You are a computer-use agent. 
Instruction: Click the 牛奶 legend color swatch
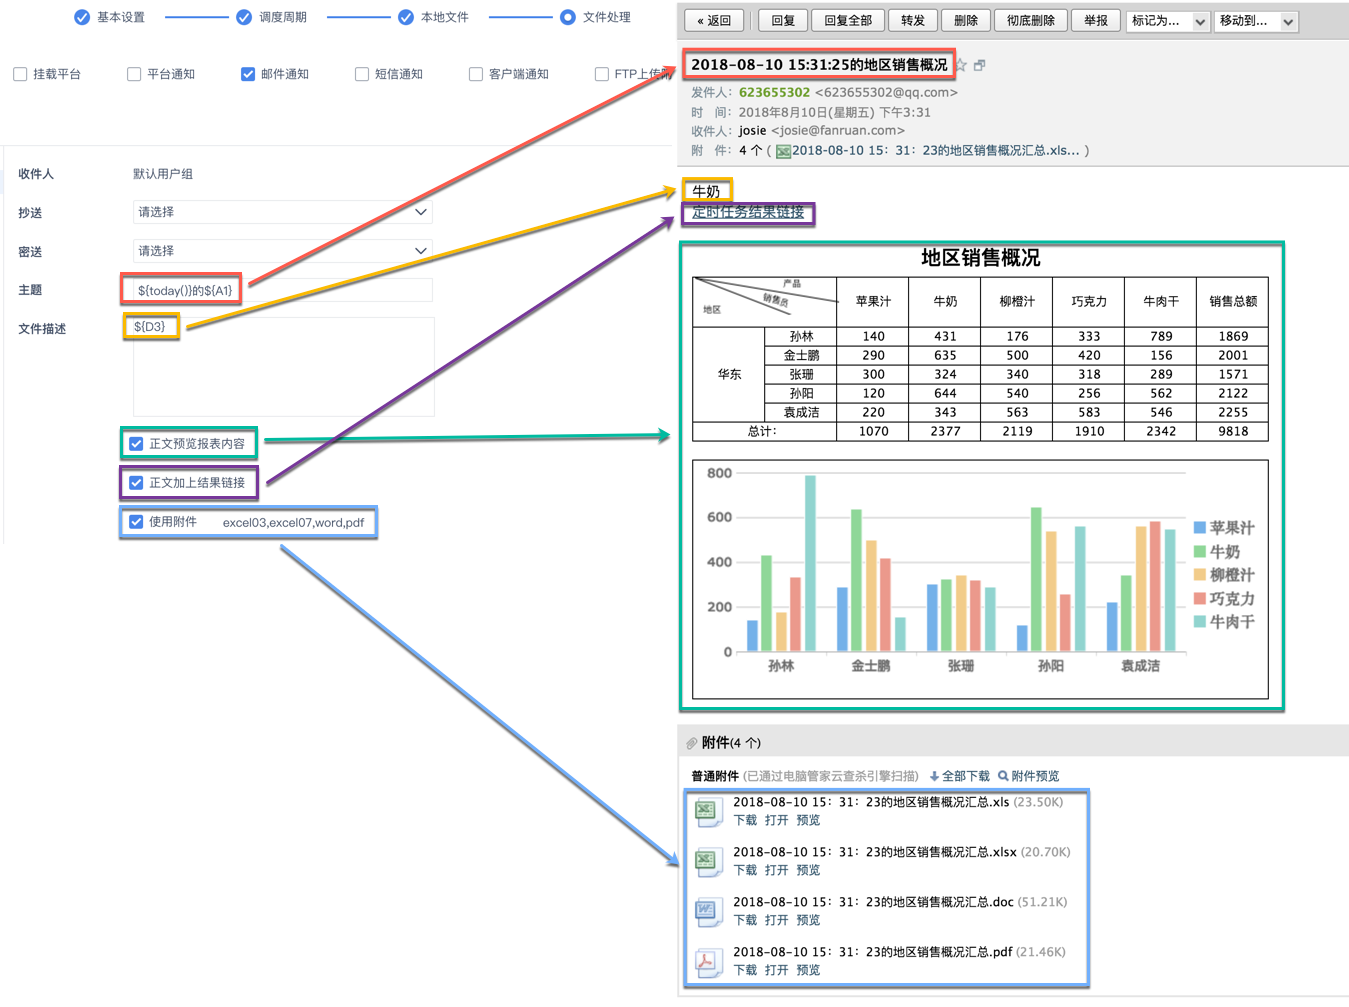(x=1200, y=552)
